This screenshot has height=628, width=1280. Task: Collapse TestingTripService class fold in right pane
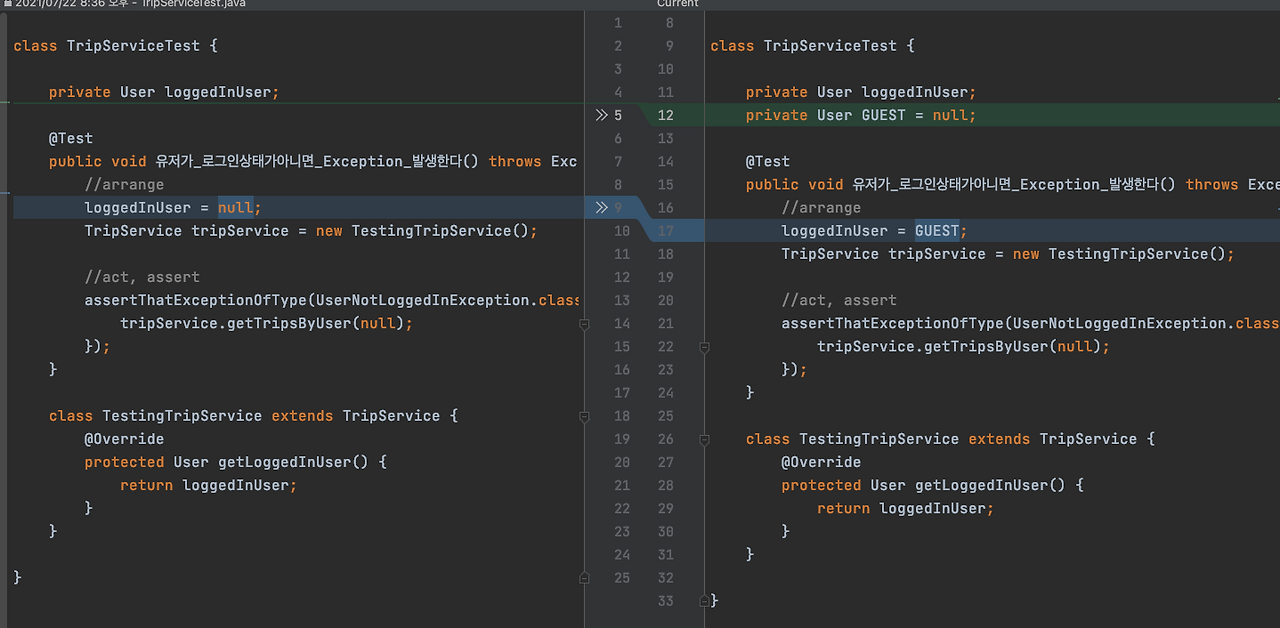click(704, 439)
